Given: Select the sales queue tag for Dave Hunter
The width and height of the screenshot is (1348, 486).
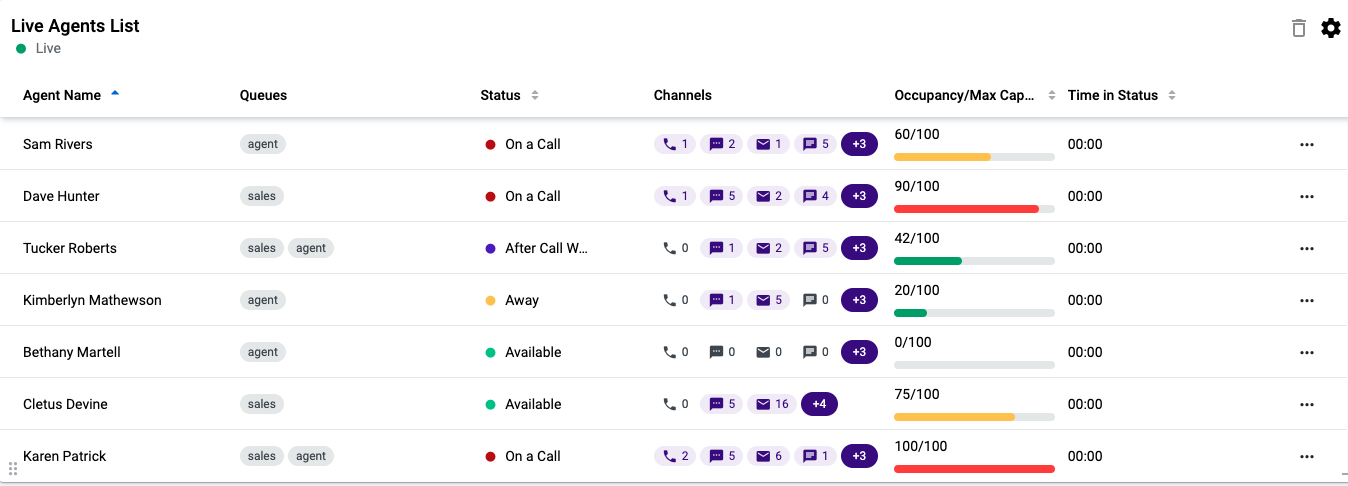Looking at the screenshot, I should click(262, 196).
